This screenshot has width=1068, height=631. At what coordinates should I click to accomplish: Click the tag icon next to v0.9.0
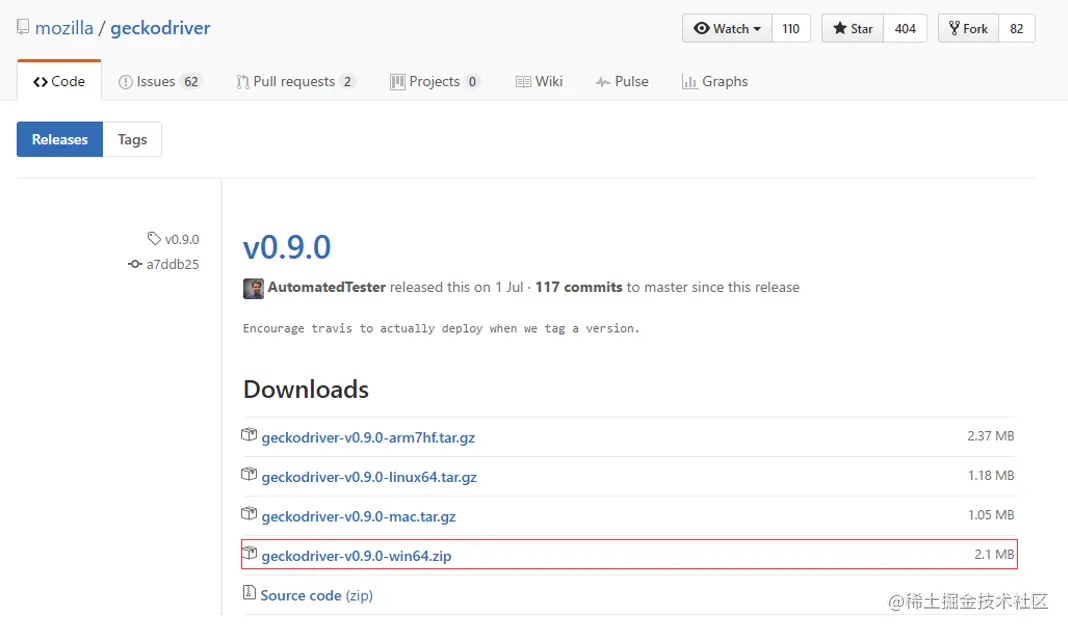click(x=154, y=238)
